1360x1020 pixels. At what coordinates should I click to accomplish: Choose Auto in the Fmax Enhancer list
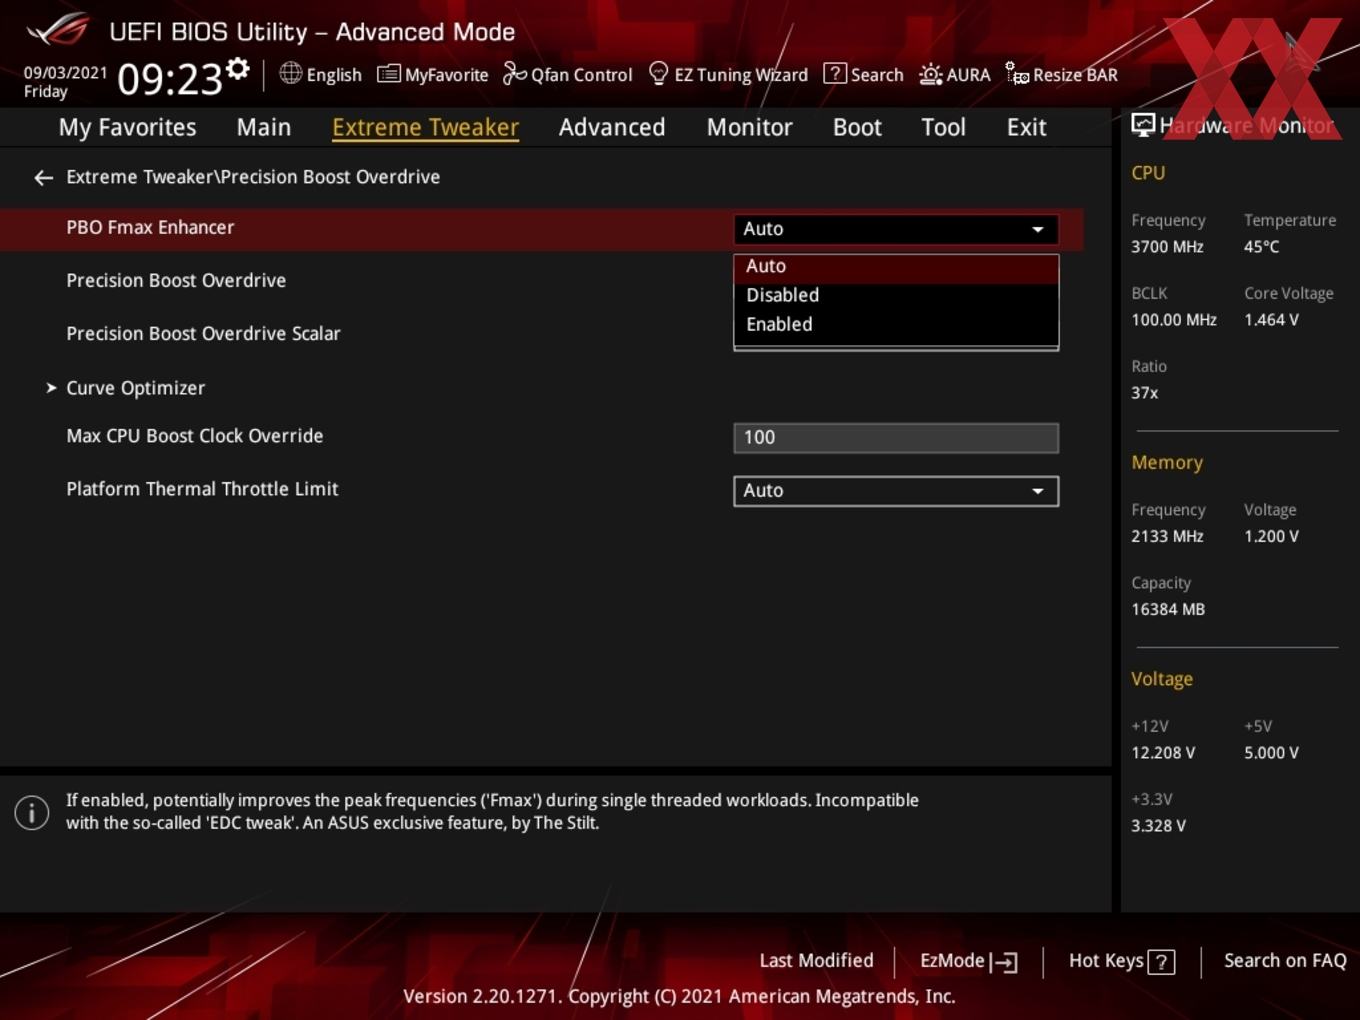(x=896, y=267)
